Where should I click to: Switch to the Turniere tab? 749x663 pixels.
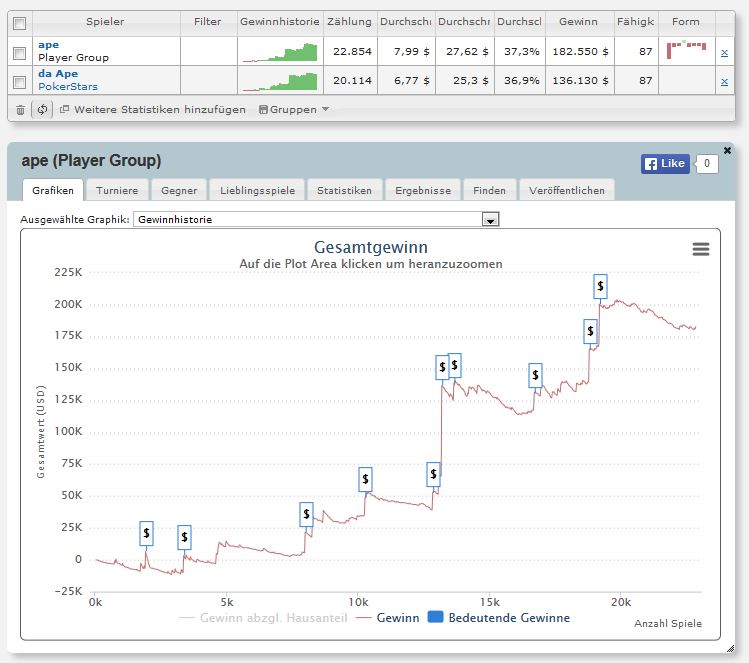(117, 190)
